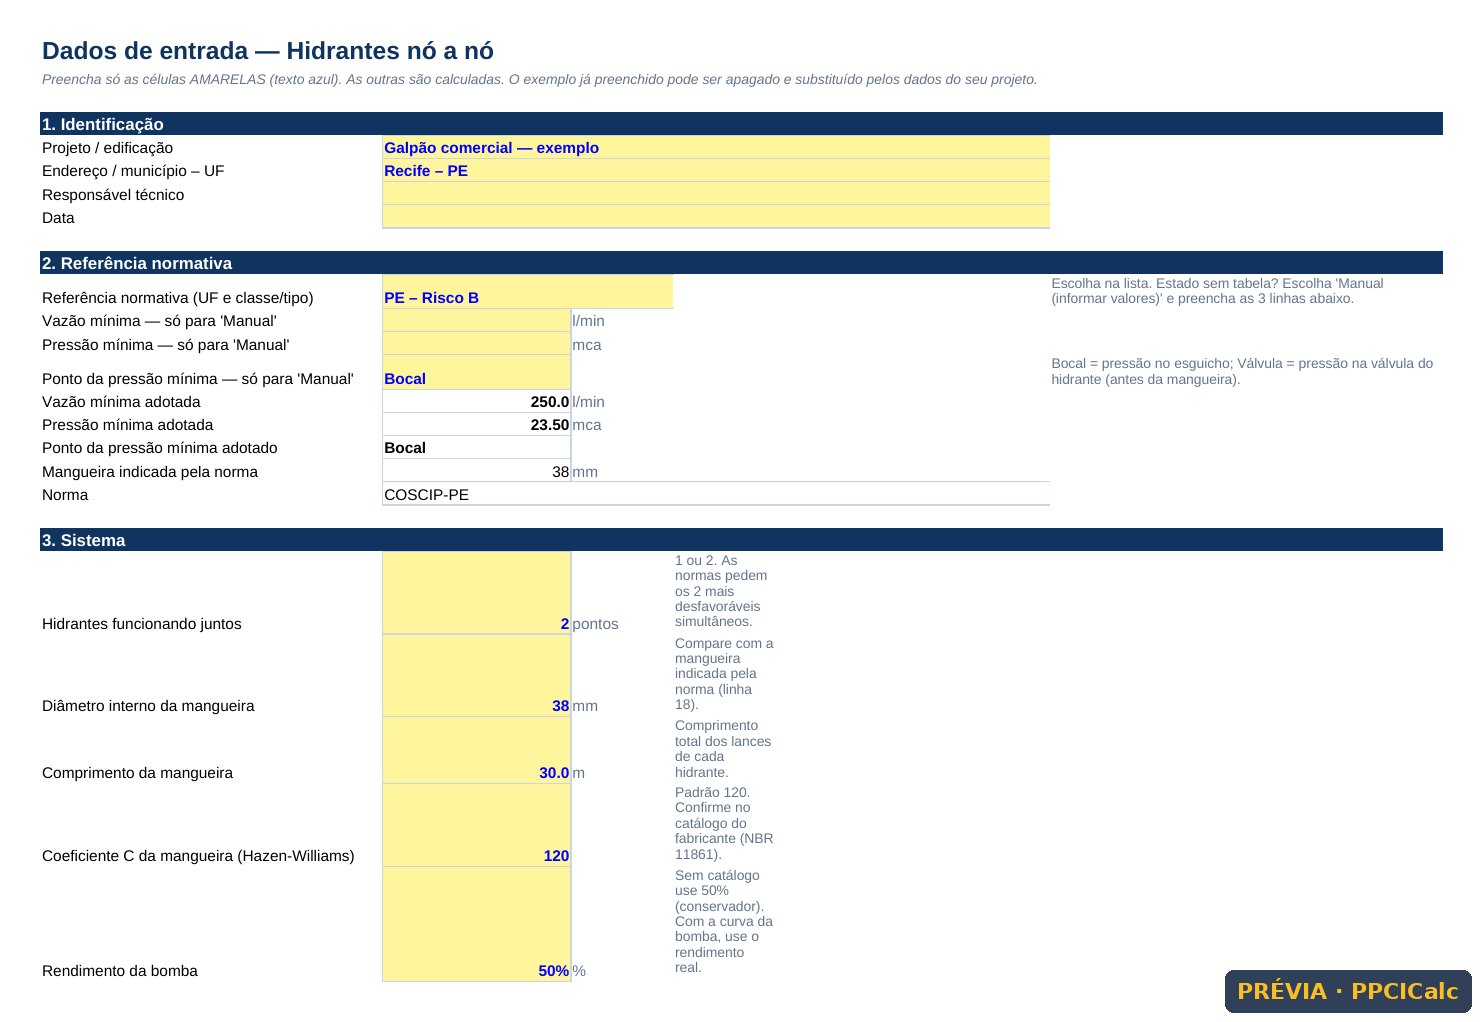
Task: Click the note starting 'Bocal = pressão no esguicho'
Action: coord(1242,371)
